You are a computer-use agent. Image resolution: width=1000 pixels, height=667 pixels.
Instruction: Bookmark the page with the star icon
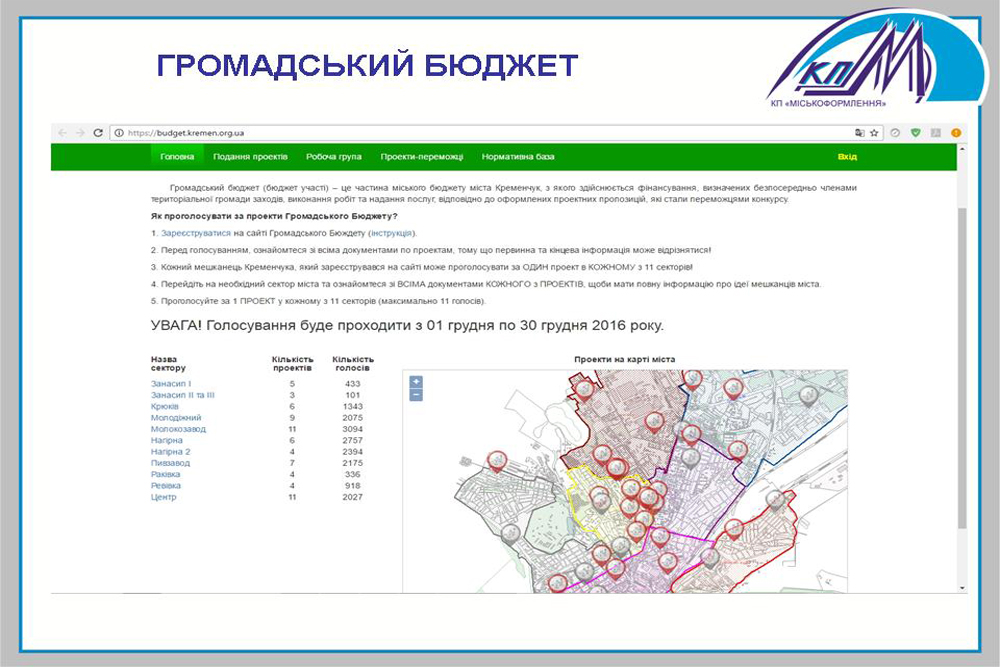coord(873,132)
